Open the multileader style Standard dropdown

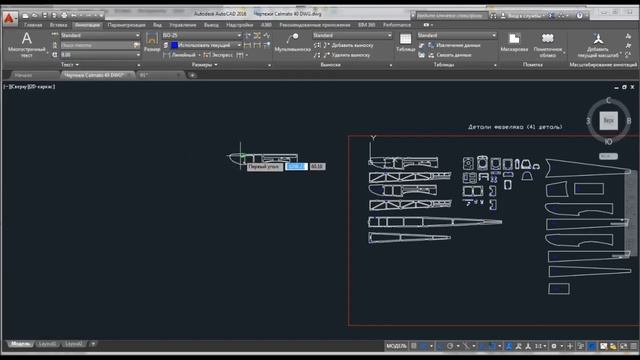pyautogui.click(x=352, y=36)
